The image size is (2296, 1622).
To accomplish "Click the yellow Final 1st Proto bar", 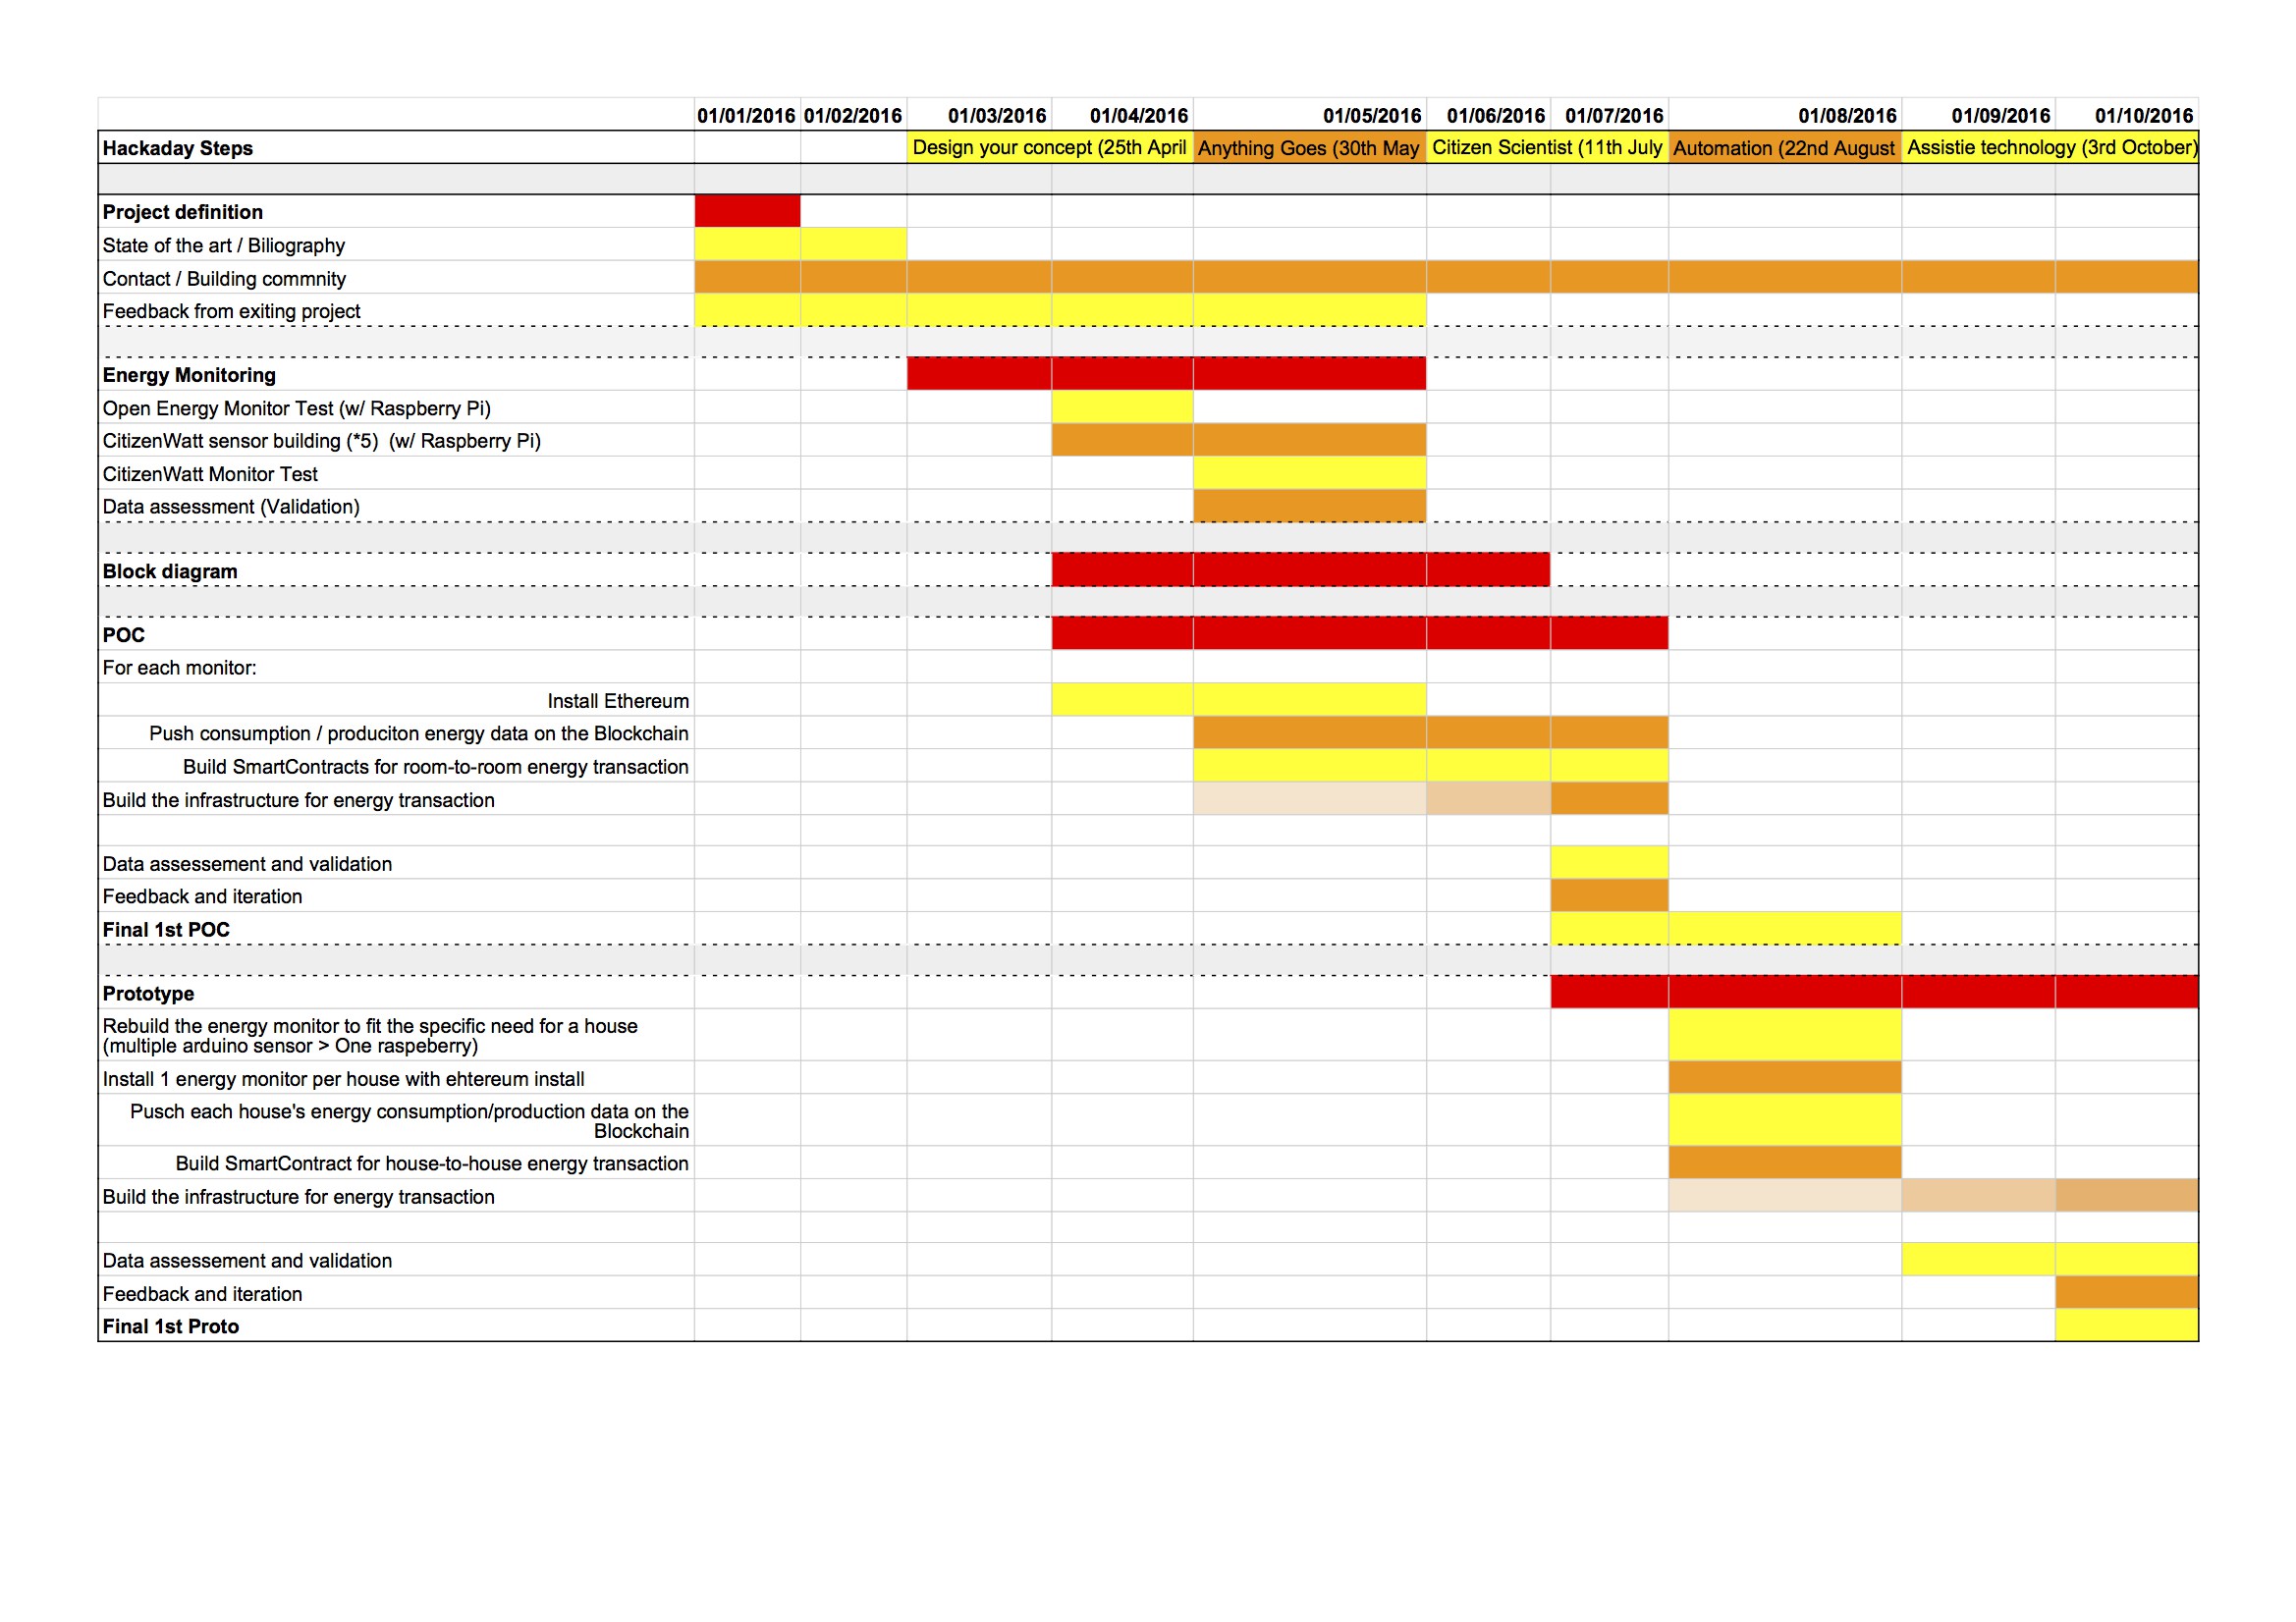I will [2127, 1325].
